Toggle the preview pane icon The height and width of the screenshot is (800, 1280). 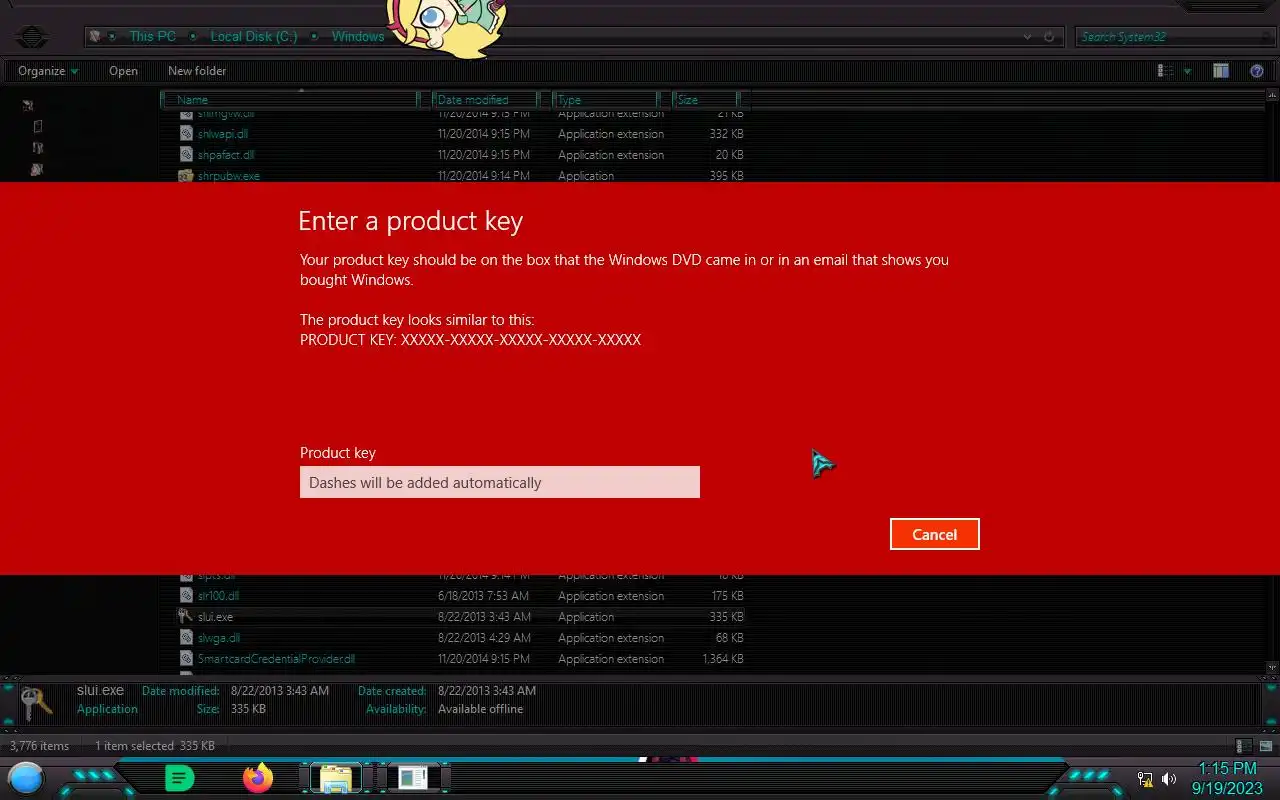(x=1220, y=71)
